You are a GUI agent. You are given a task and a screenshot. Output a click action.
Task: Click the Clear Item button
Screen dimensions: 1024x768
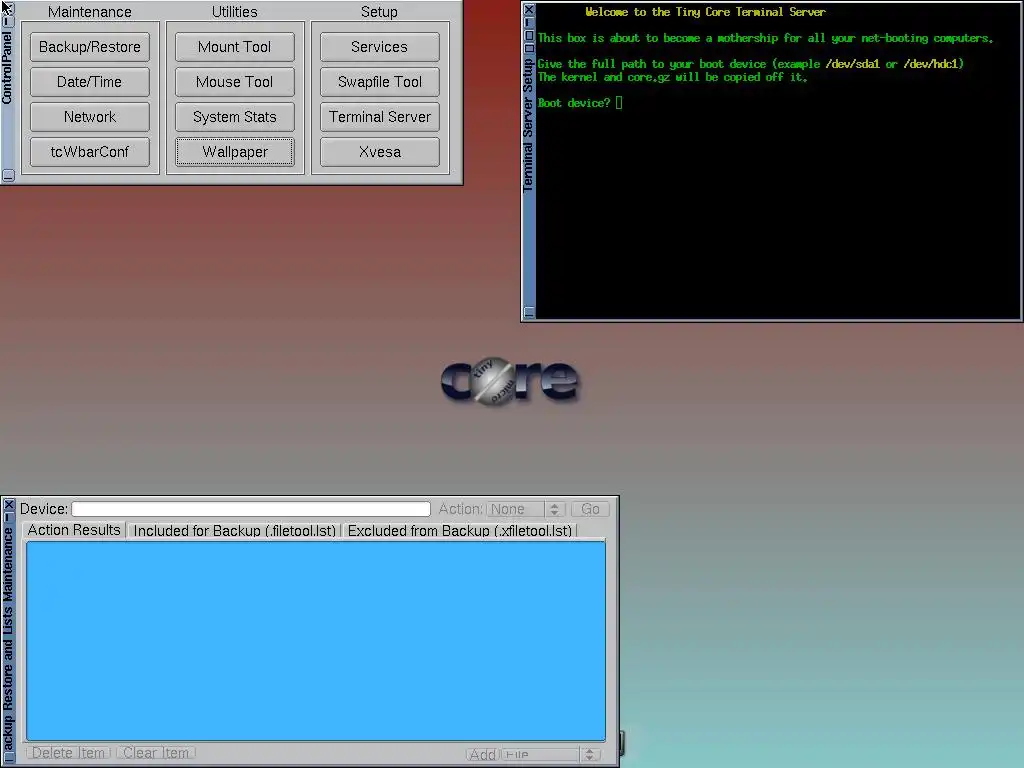(x=156, y=752)
